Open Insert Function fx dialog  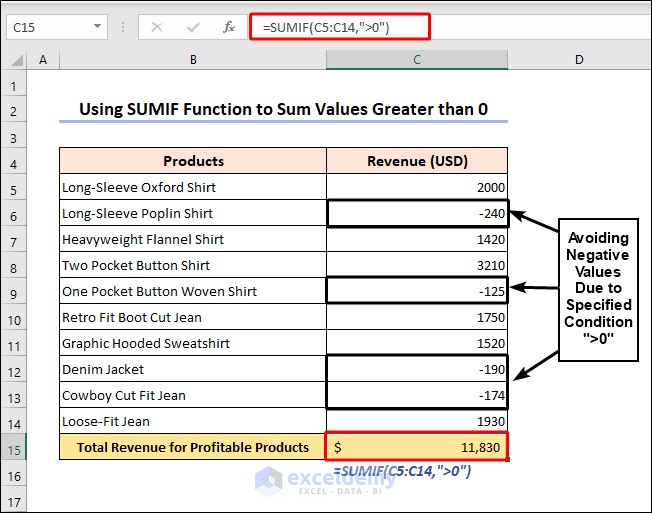click(229, 27)
